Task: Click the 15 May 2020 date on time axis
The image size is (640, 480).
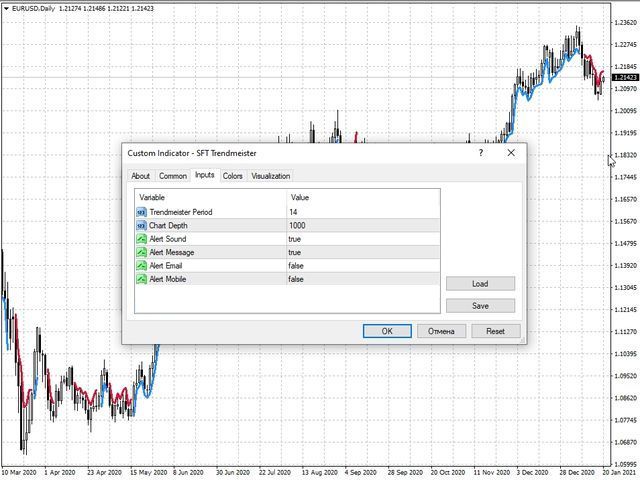Action: tap(149, 473)
